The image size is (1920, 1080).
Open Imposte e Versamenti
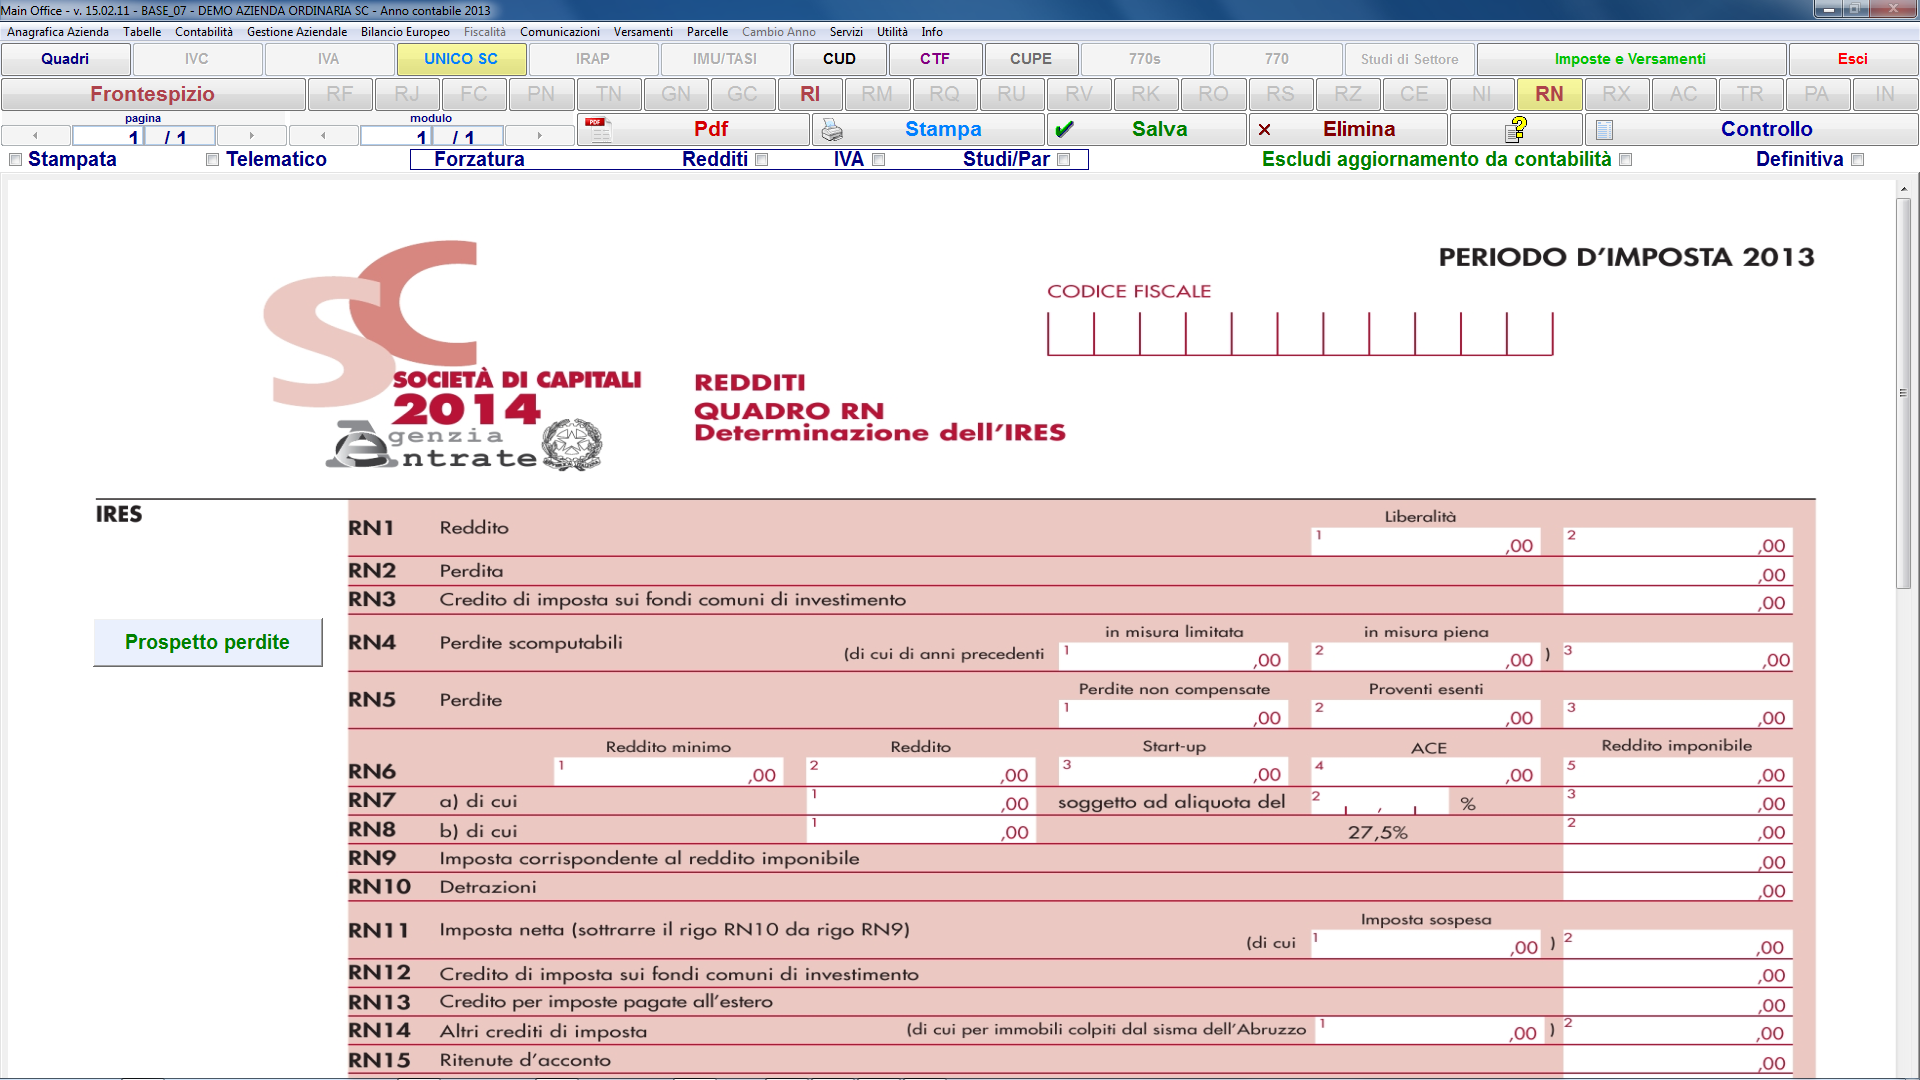1630,59
